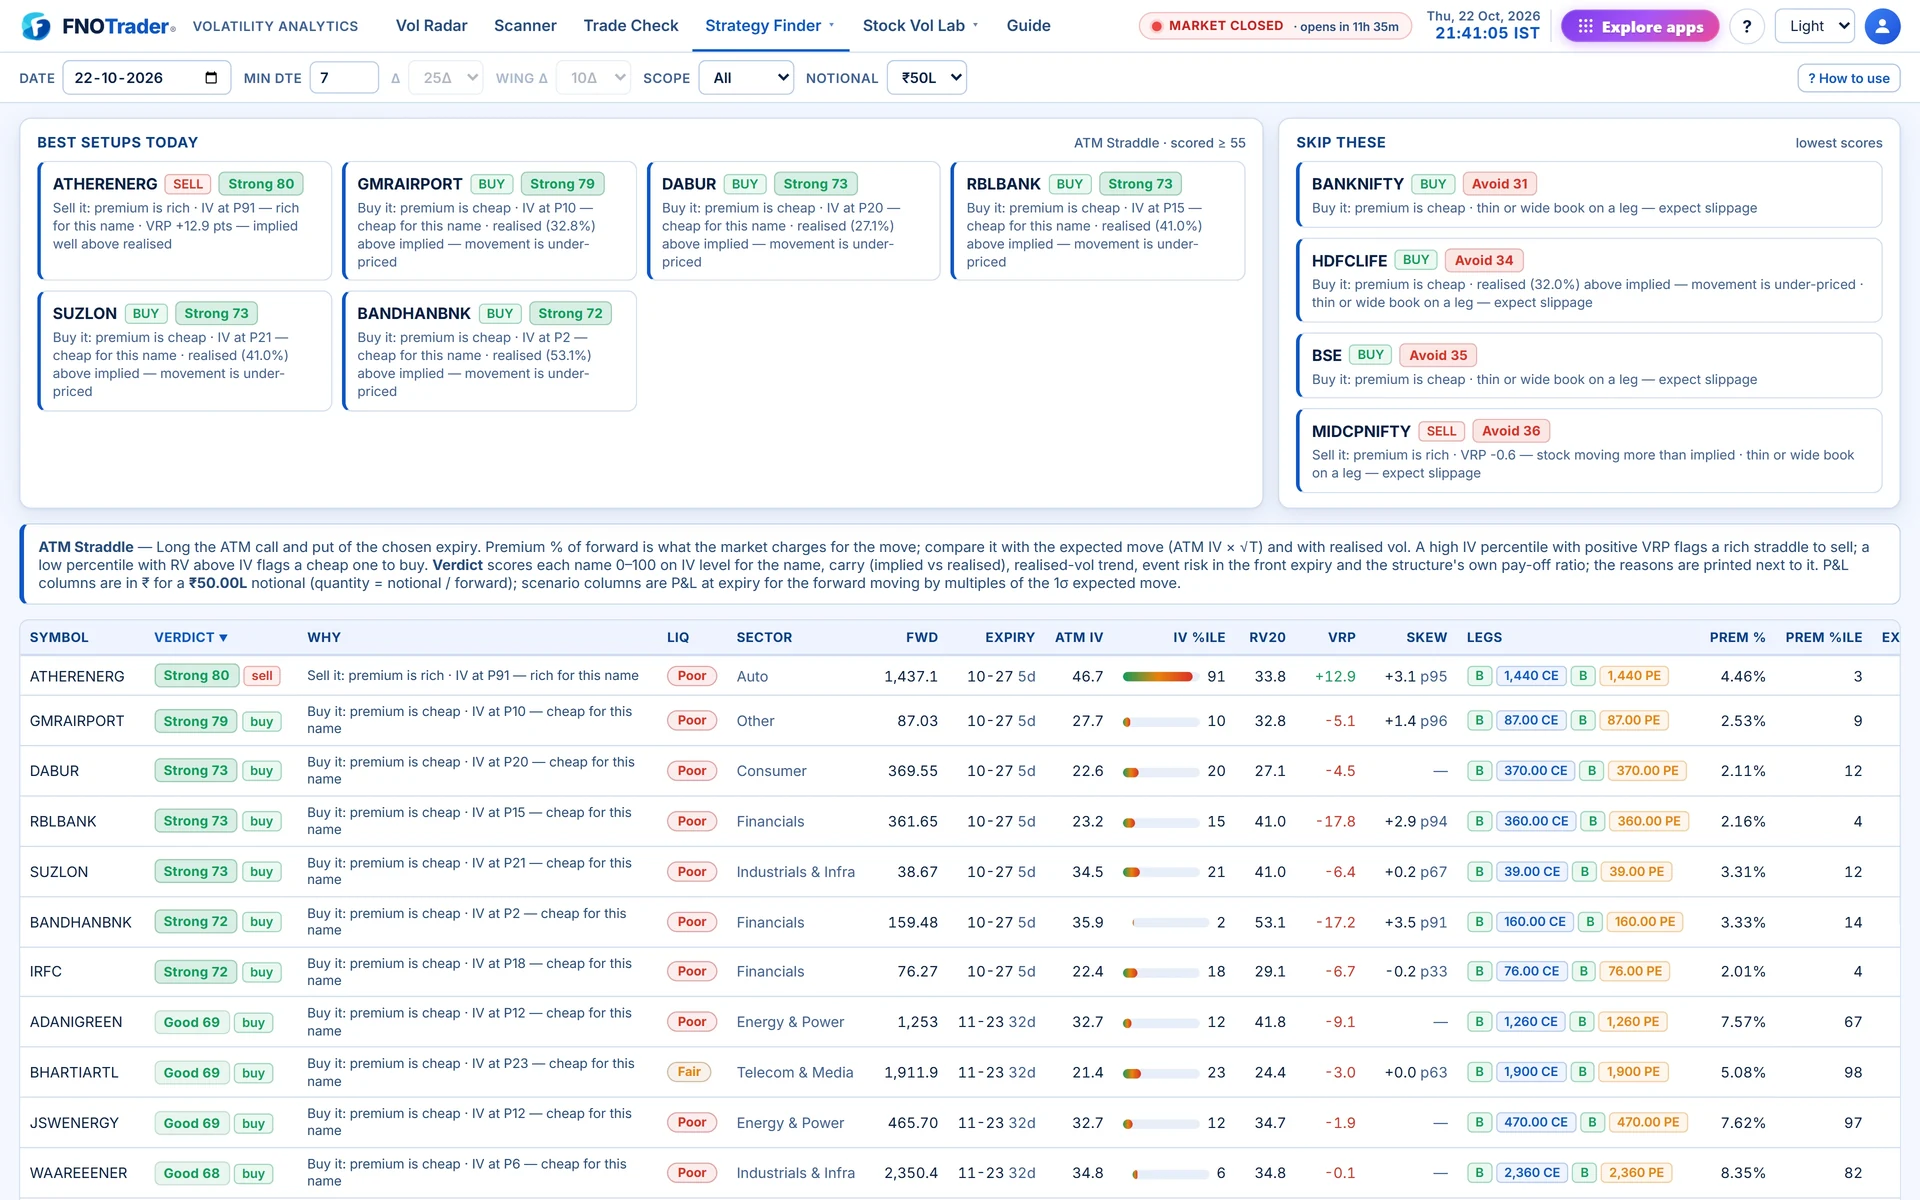The width and height of the screenshot is (1920, 1200).
Task: Click the How to use button
Action: 1848,78
